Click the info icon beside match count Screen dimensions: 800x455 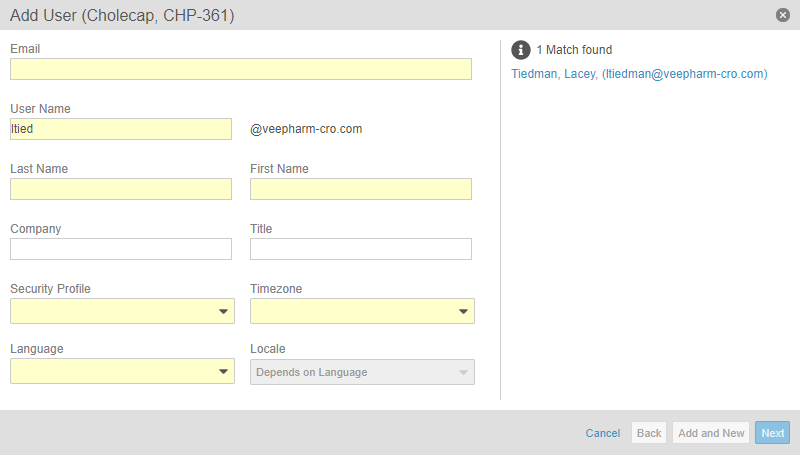point(520,50)
